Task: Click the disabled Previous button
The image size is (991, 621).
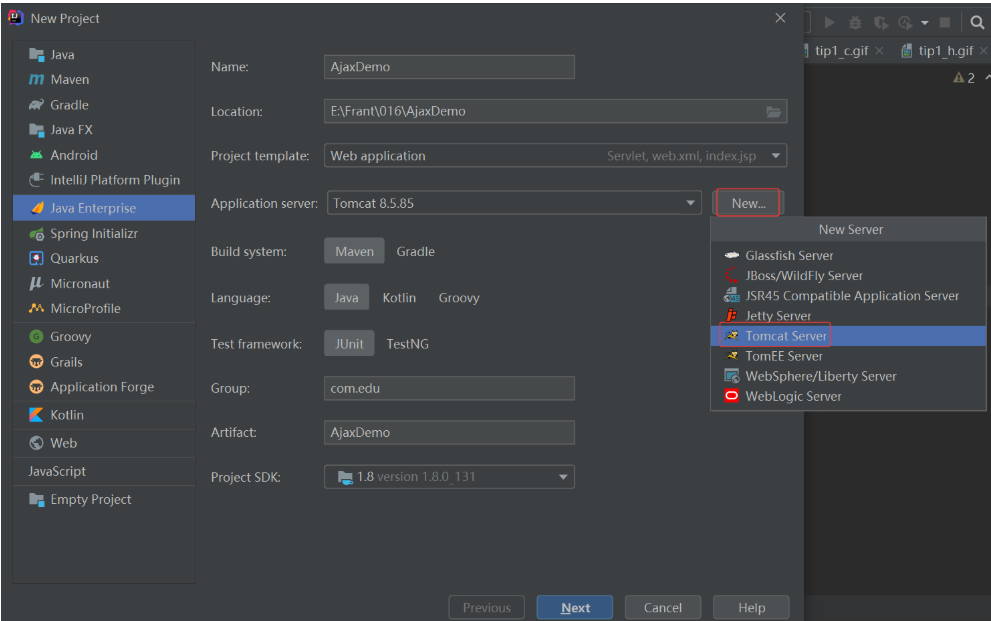Action: pos(486,608)
